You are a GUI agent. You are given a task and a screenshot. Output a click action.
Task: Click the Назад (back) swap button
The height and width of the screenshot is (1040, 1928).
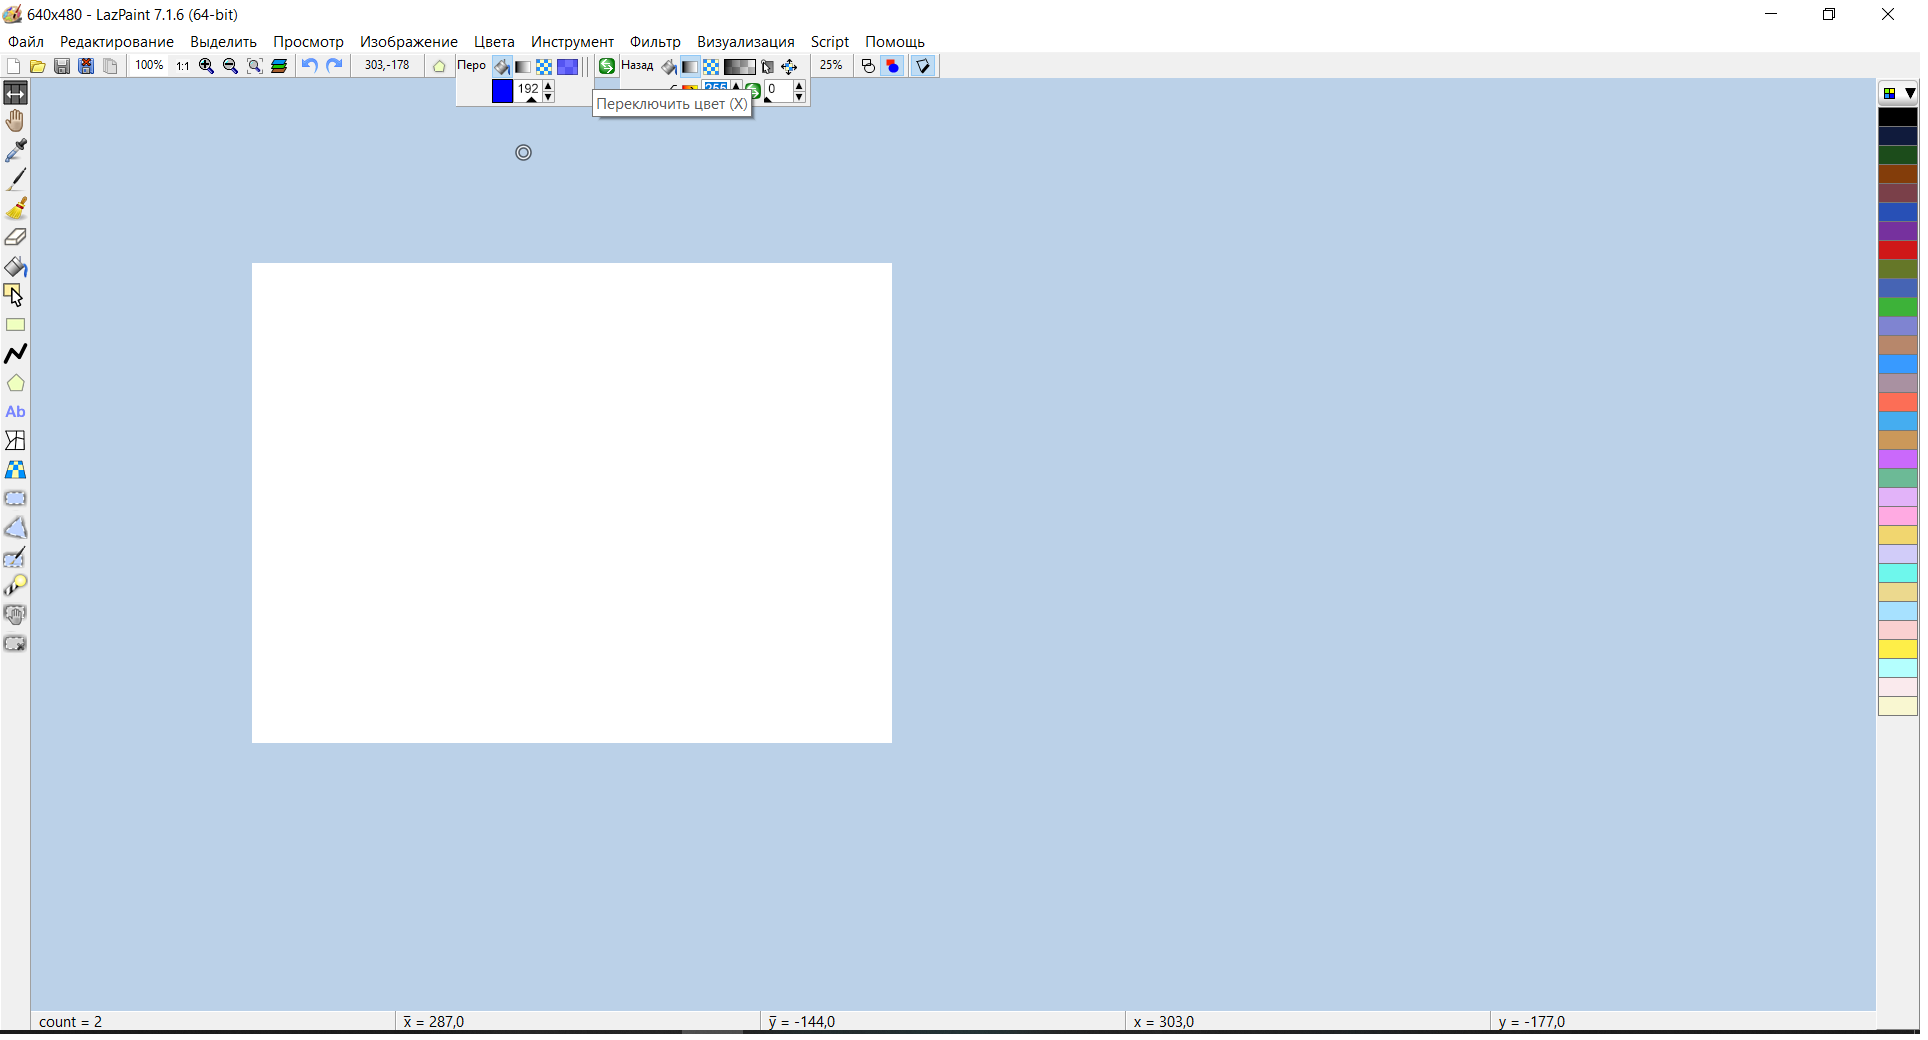point(607,66)
